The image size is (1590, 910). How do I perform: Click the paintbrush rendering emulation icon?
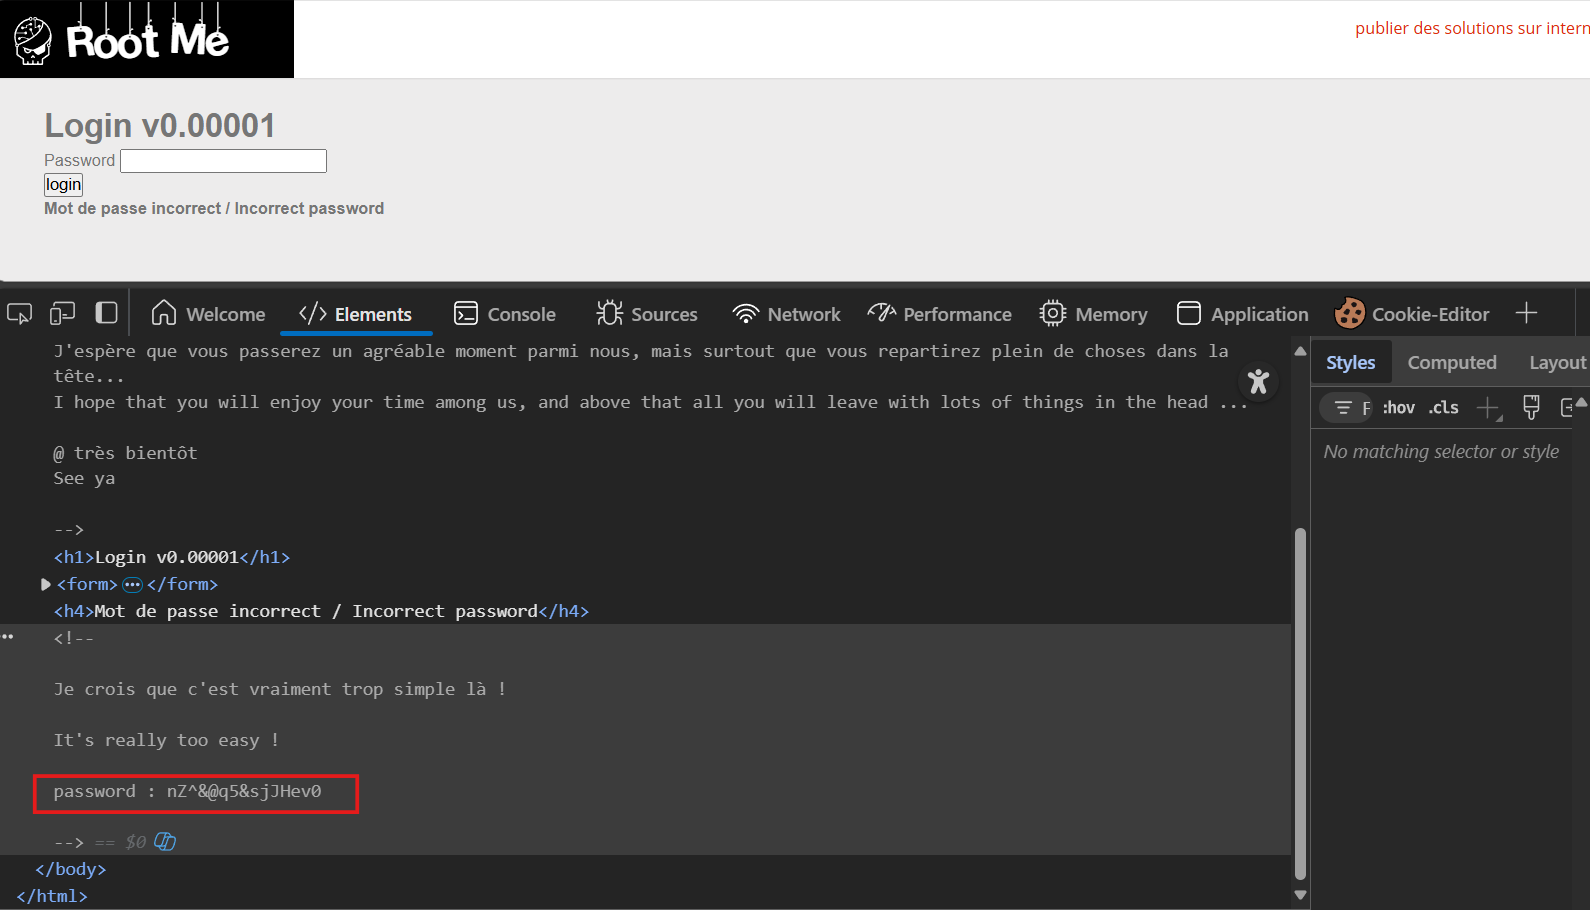click(1530, 407)
